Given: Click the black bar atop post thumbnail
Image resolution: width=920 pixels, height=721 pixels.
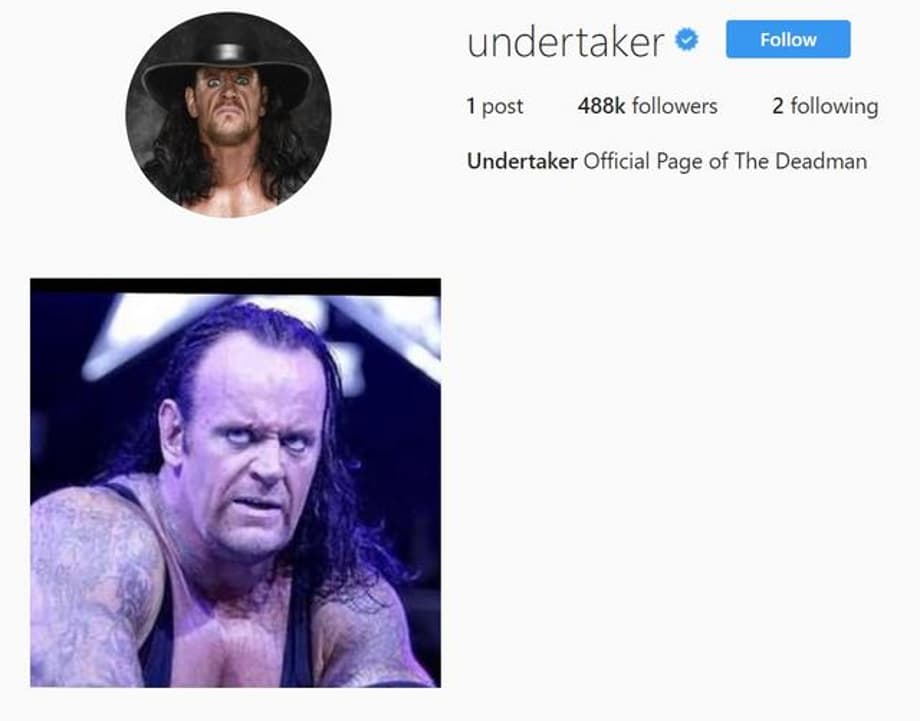Looking at the screenshot, I should (235, 286).
